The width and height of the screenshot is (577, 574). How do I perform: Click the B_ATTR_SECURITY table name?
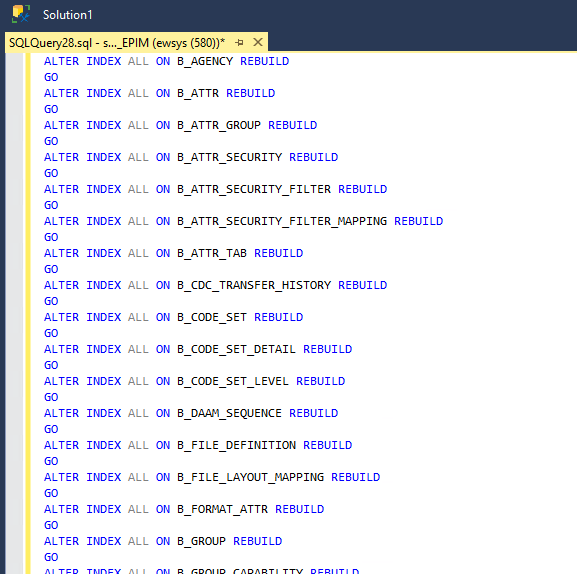[230, 157]
